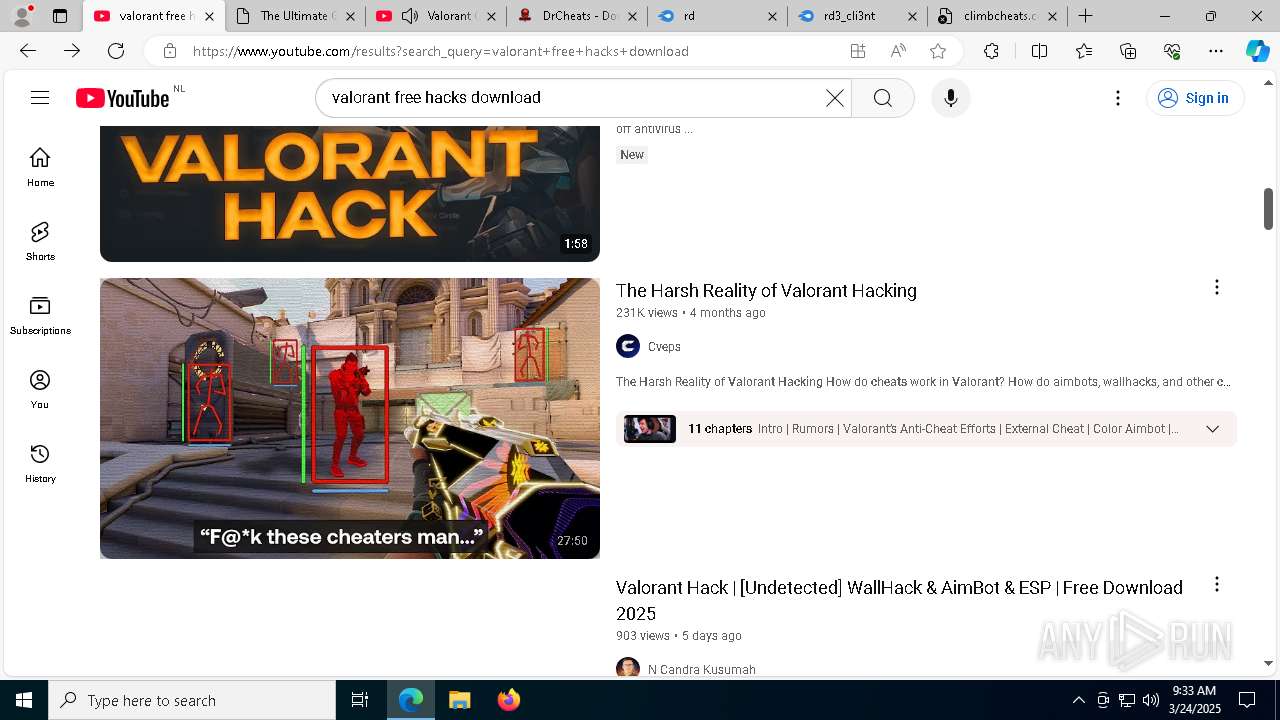The width and height of the screenshot is (1280, 720).
Task: Add this page to favorites
Action: [x=937, y=51]
